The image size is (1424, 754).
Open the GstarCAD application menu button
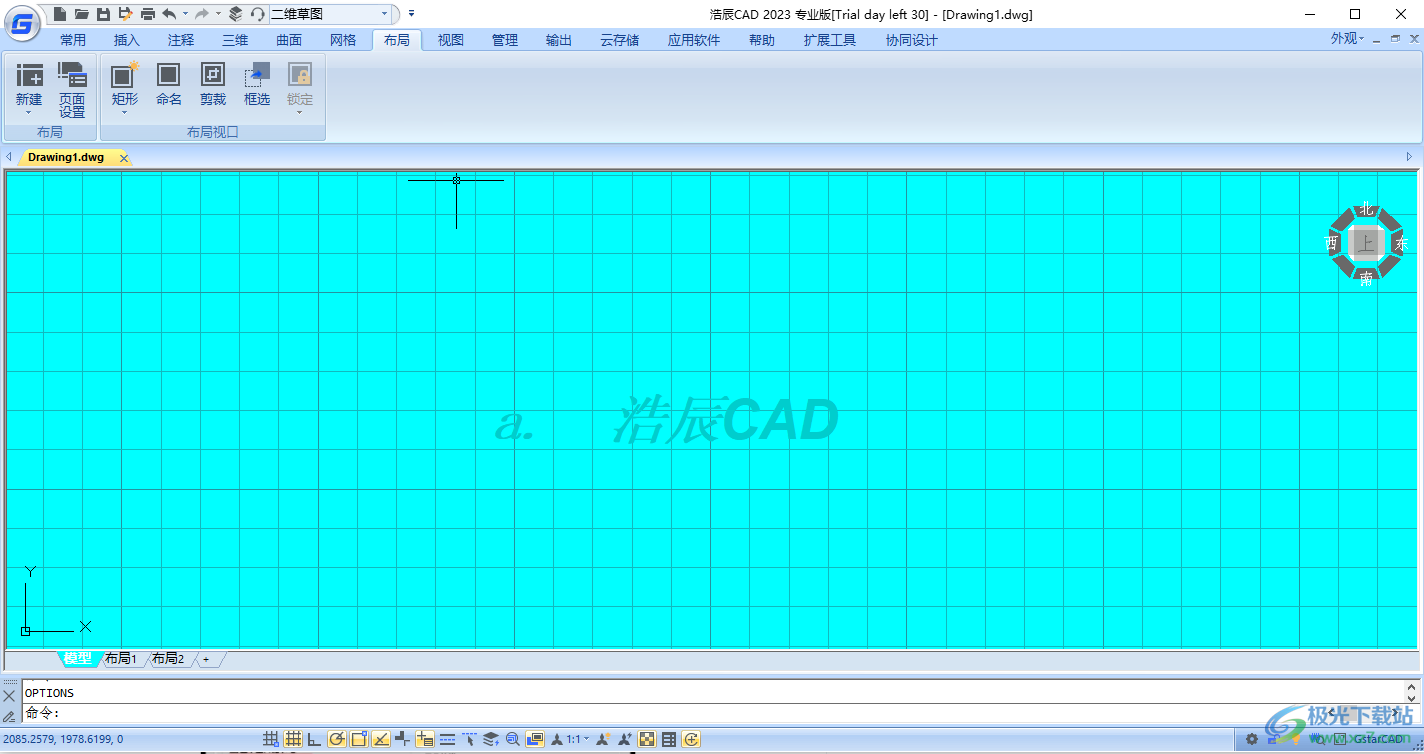click(22, 23)
